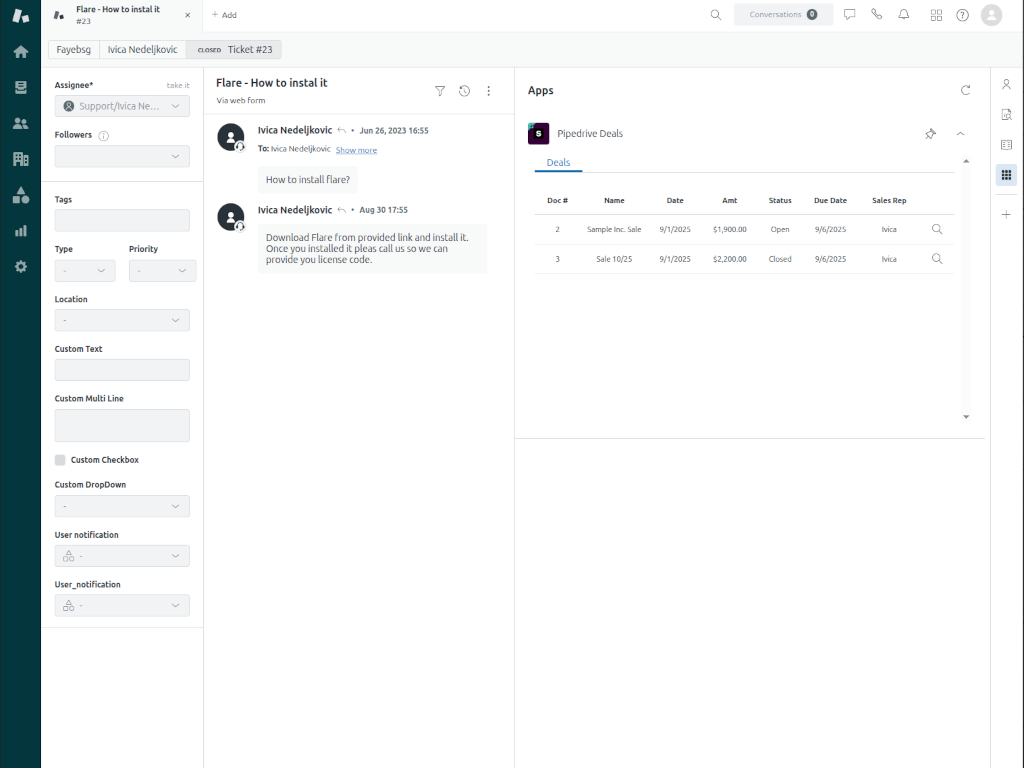Collapse the Pipedrive Deals widget
The height and width of the screenshot is (768, 1024).
[960, 133]
